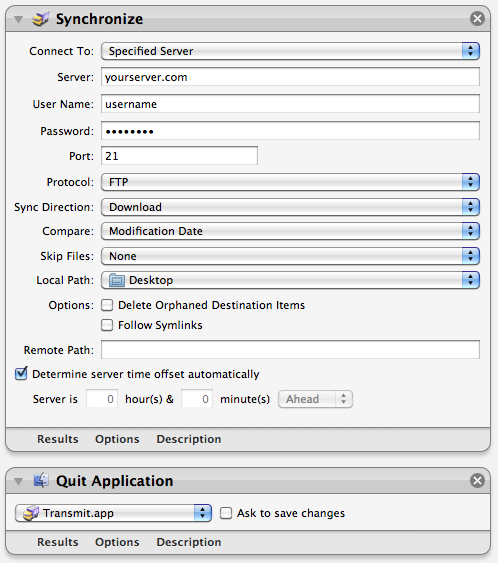
Task: Collapse the Quit Application action panel
Action: (18, 481)
